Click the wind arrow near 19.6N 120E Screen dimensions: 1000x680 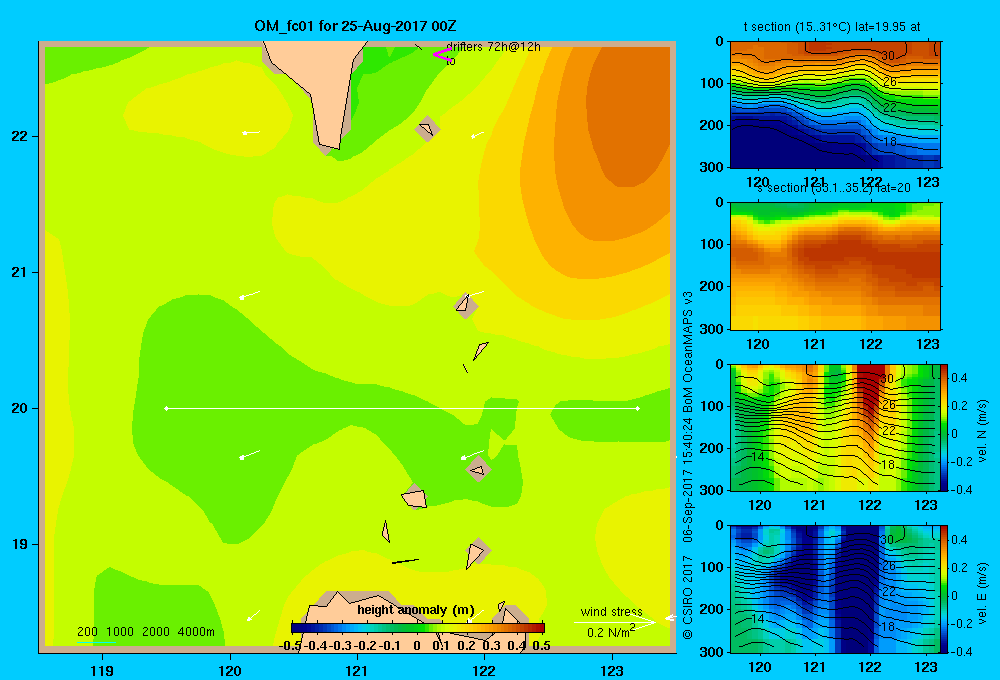coord(249,455)
